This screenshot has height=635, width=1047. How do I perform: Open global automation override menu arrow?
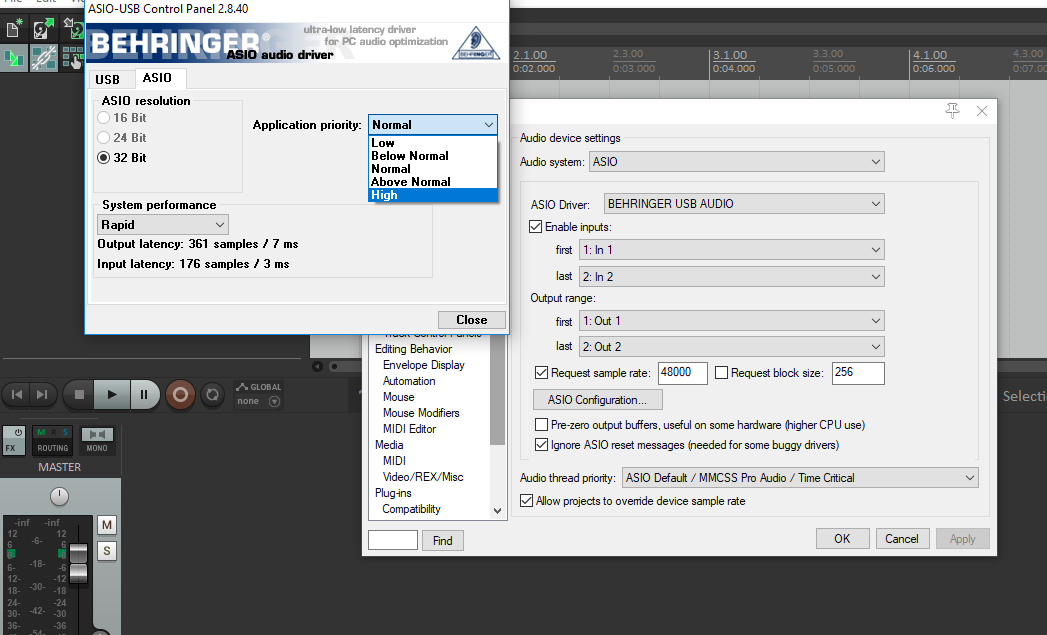click(x=274, y=401)
